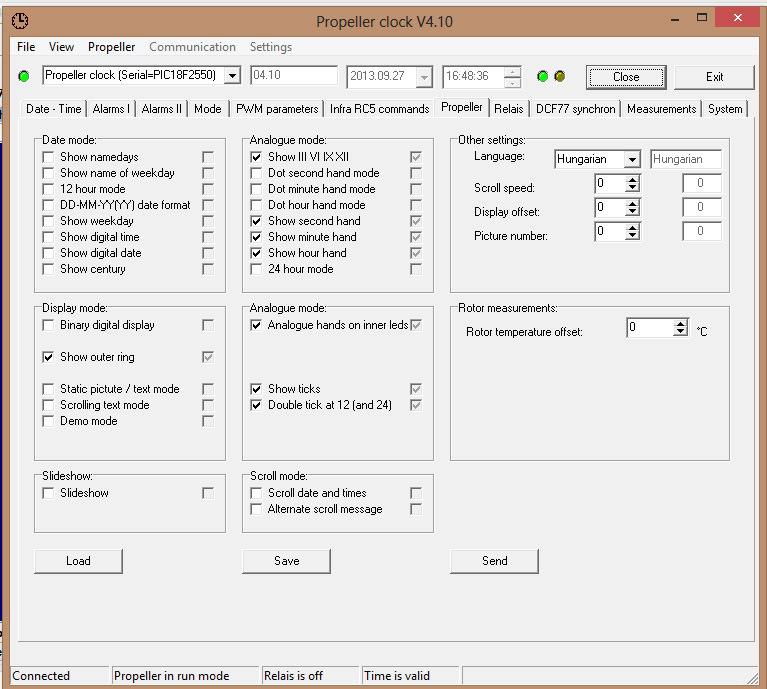767x689 pixels.
Task: Enable Scrolling text mode checkbox
Action: pos(48,405)
